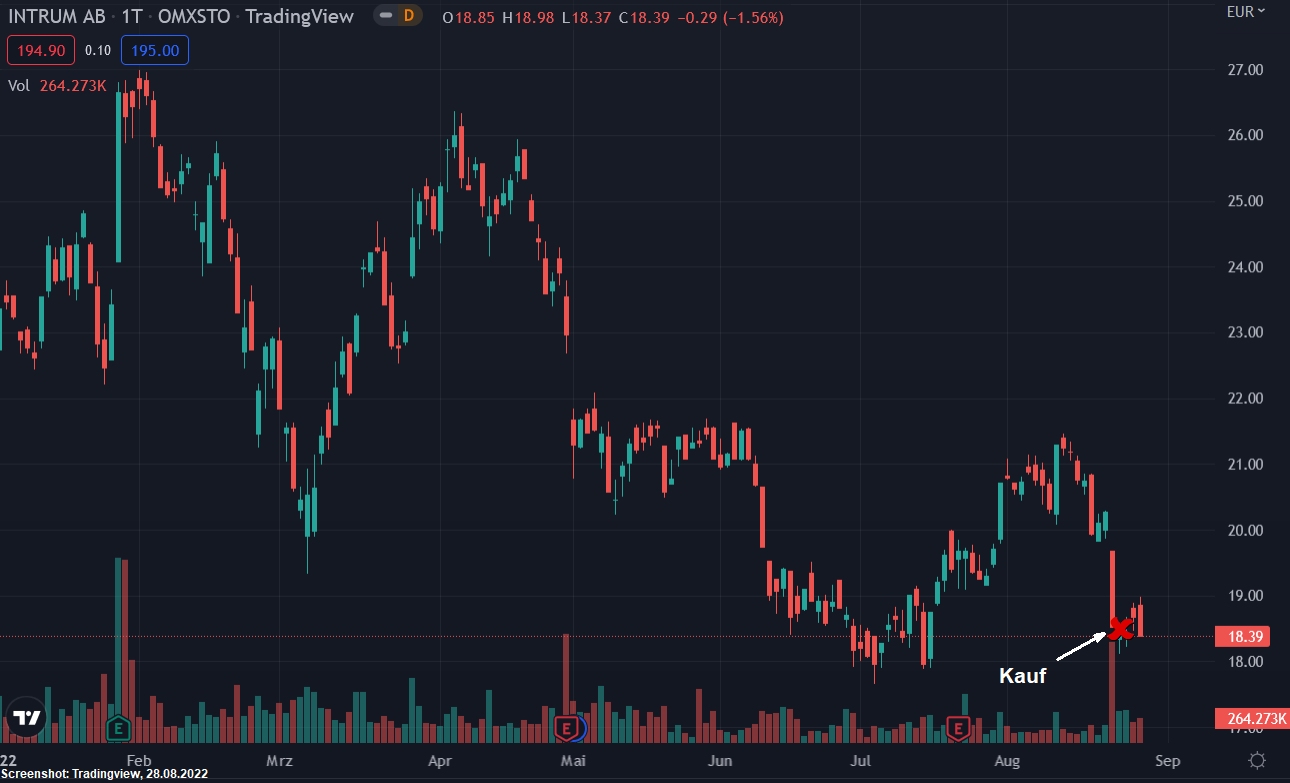The image size is (1290, 783).
Task: Click the 18.00 price axis label
Action: click(x=1246, y=661)
